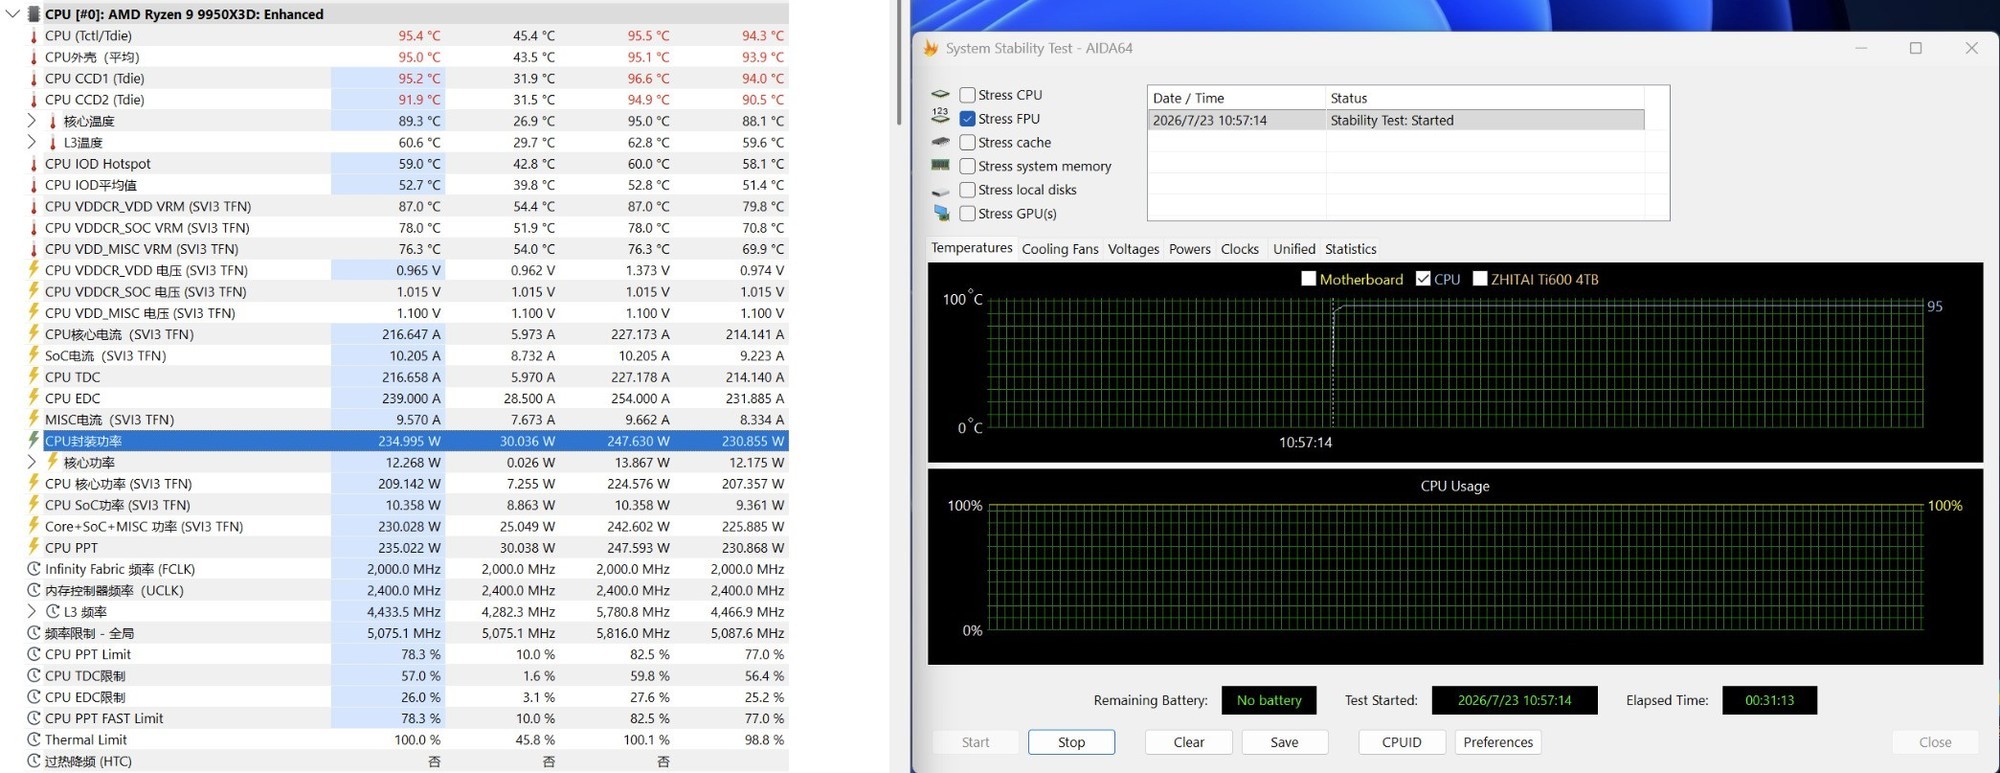Select the lightning icon beside Core+SoC+MISC 功率
Viewport: 2000px width, 773px height.
click(x=33, y=526)
